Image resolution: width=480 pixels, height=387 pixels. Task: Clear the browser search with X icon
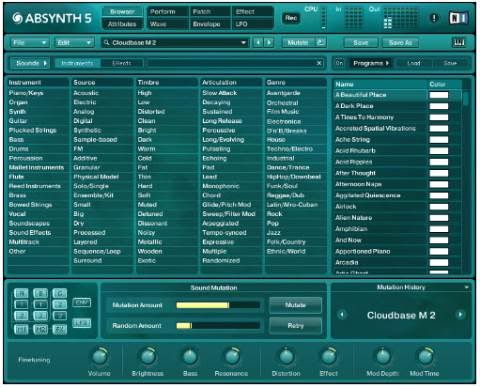click(x=319, y=63)
